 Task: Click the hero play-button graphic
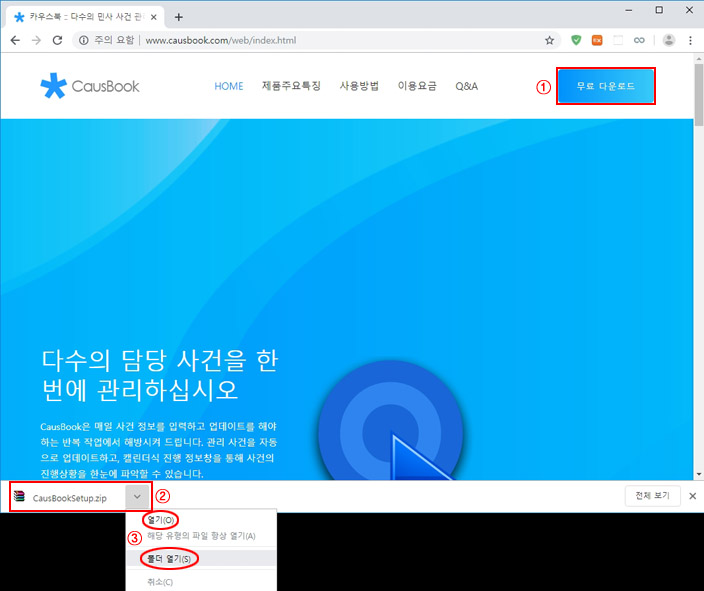(x=391, y=422)
